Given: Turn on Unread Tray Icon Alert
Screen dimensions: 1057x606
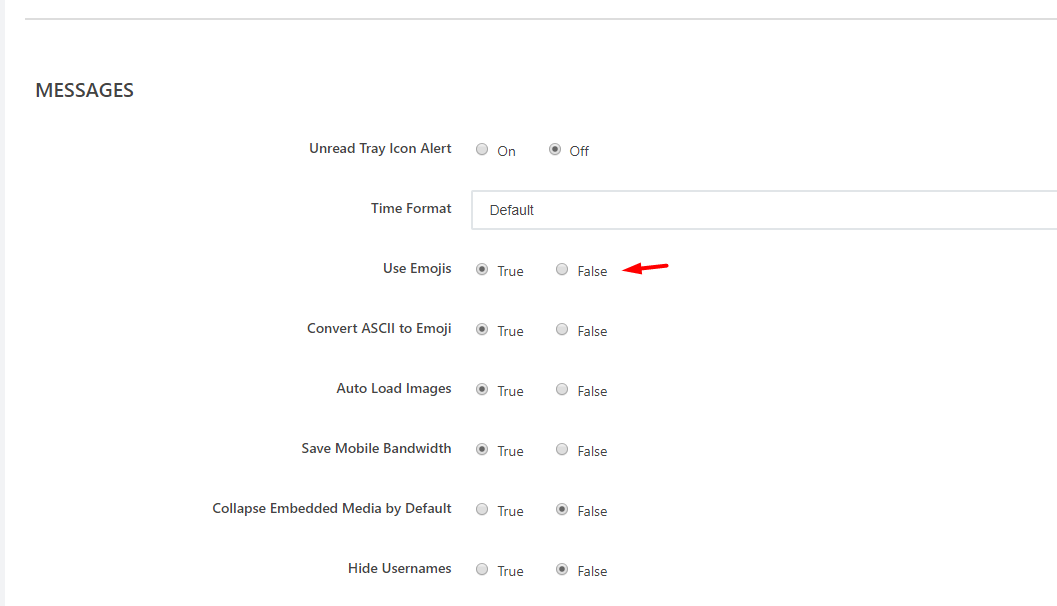Looking at the screenshot, I should click(482, 150).
